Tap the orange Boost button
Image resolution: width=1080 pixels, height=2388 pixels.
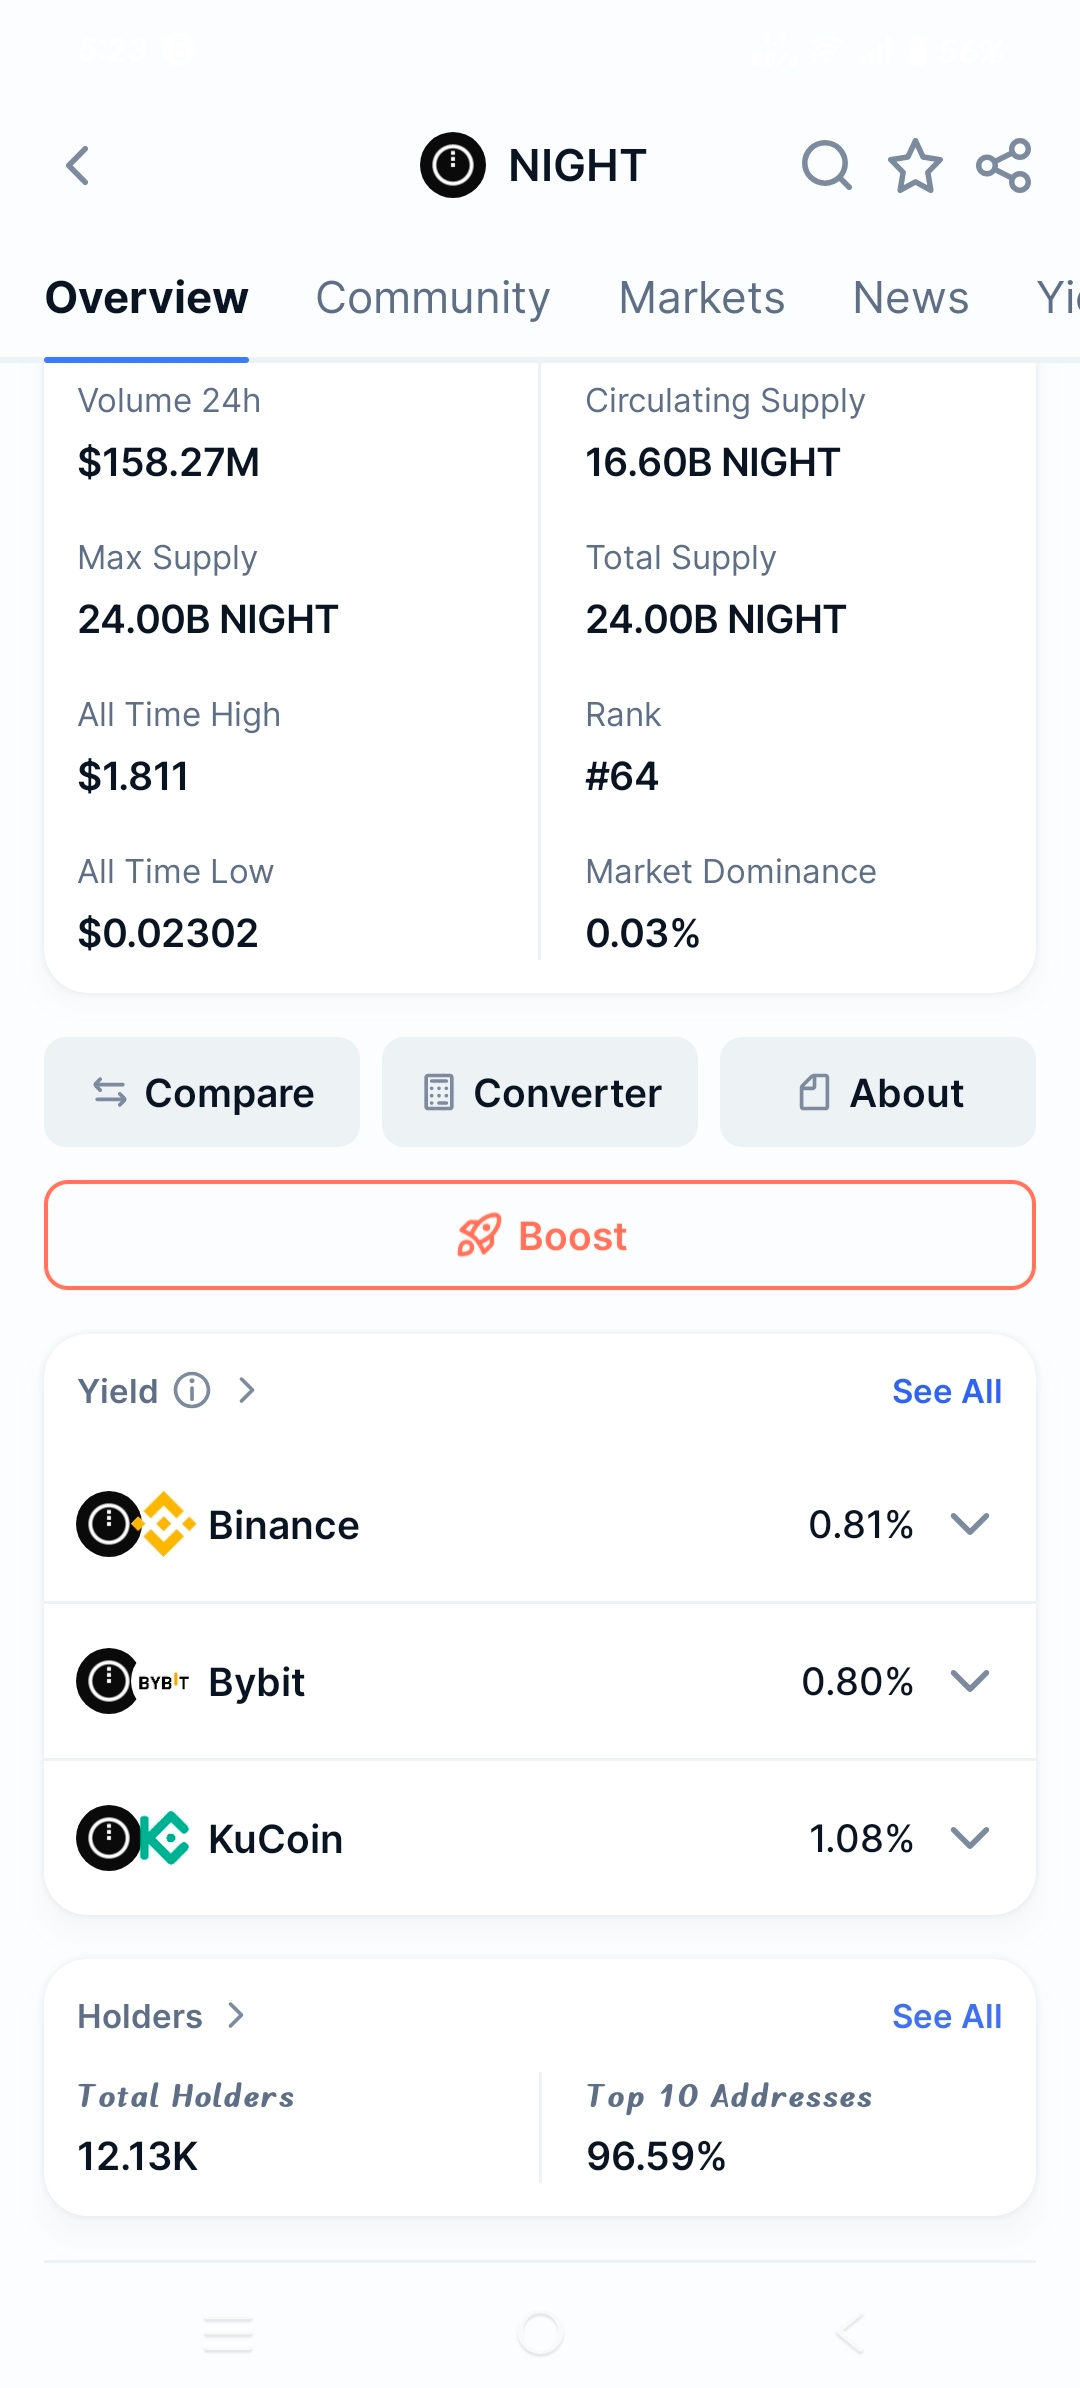(540, 1236)
